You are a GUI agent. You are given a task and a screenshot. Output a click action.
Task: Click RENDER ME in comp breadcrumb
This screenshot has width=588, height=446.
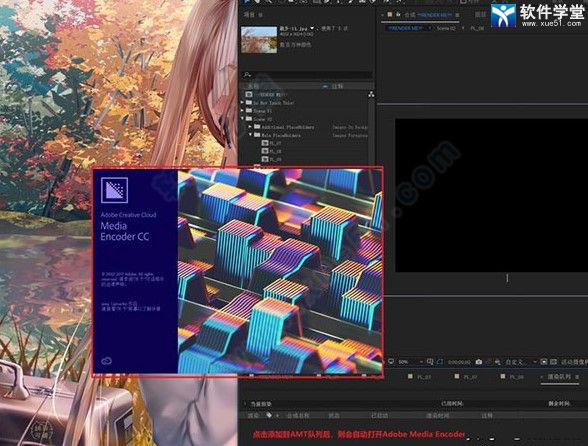[405, 28]
